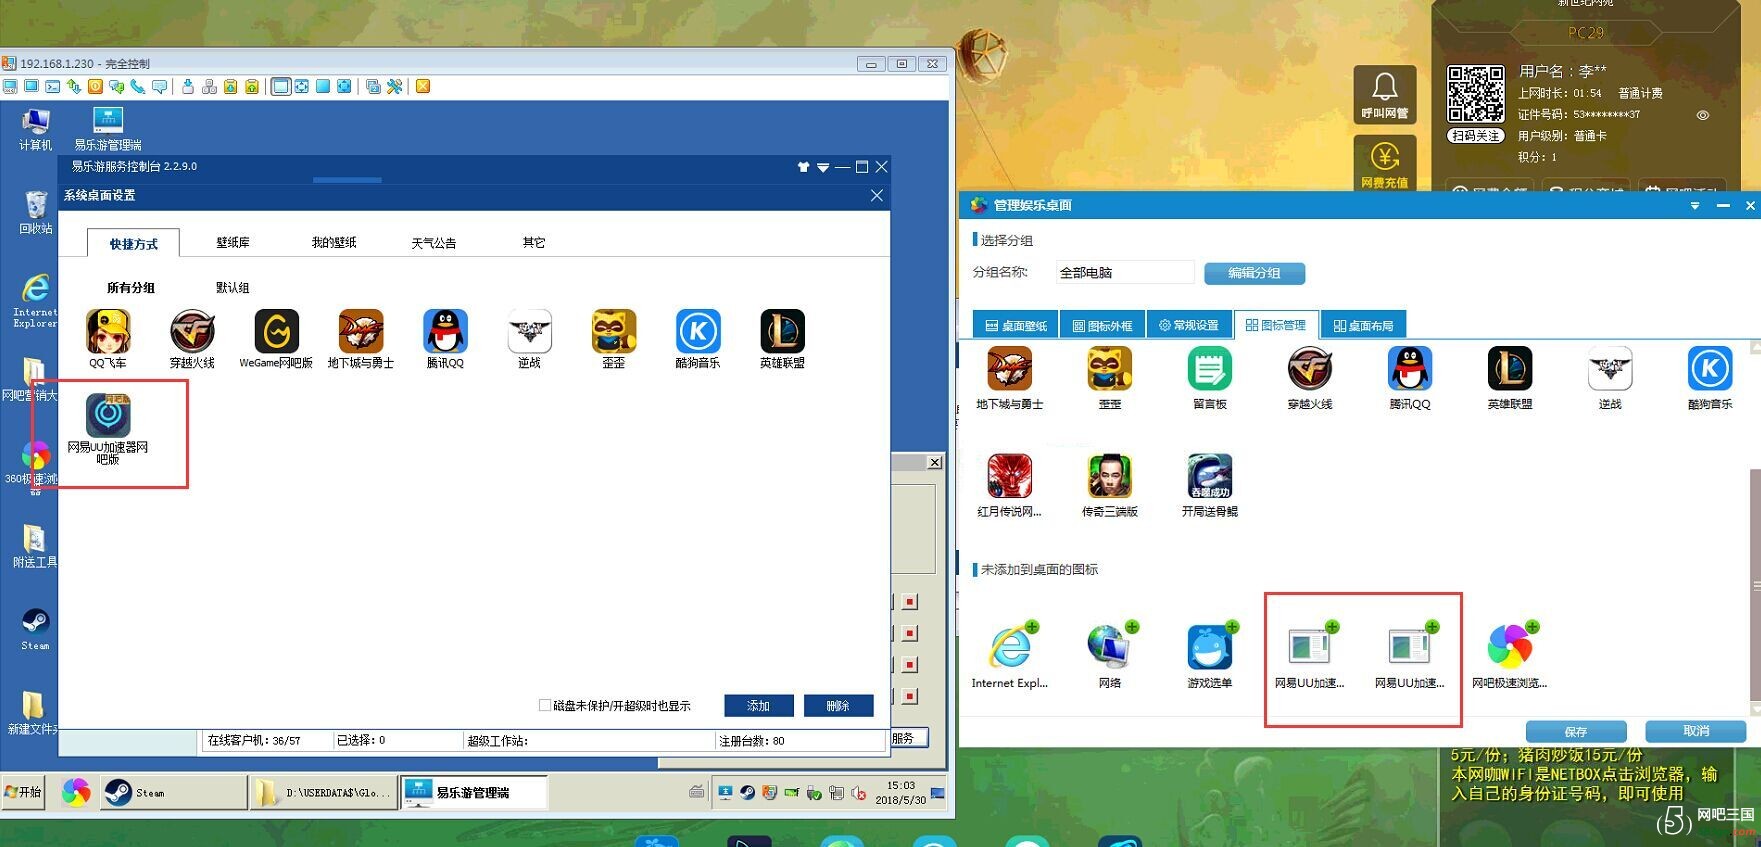Switch to 壁纸库 tab
Viewport: 1761px width, 847px height.
coord(233,242)
